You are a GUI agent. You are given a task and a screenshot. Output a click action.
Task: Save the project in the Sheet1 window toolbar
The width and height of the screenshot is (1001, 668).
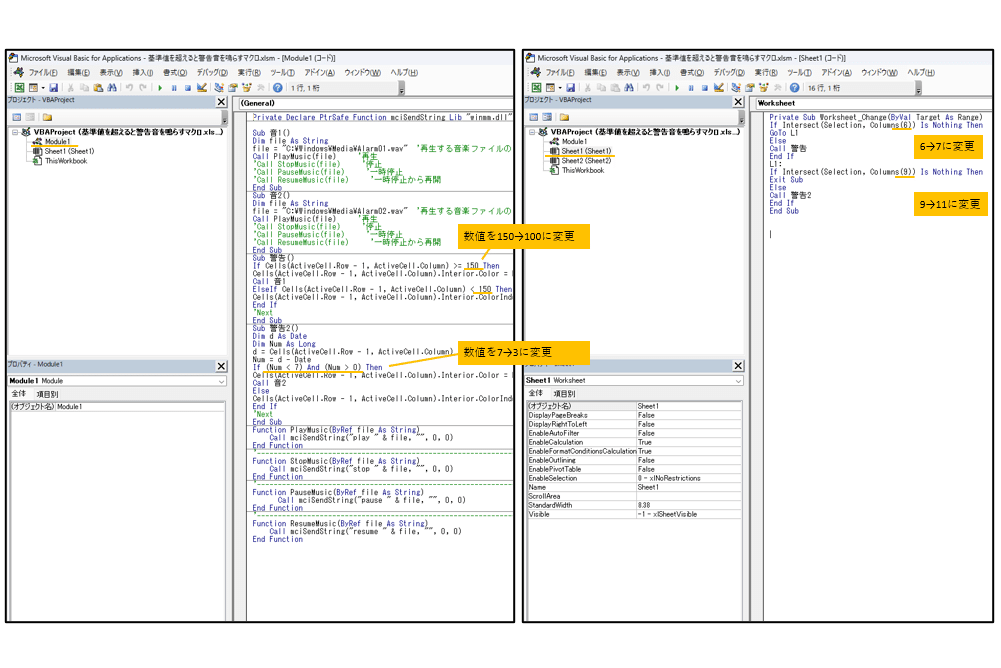point(570,87)
